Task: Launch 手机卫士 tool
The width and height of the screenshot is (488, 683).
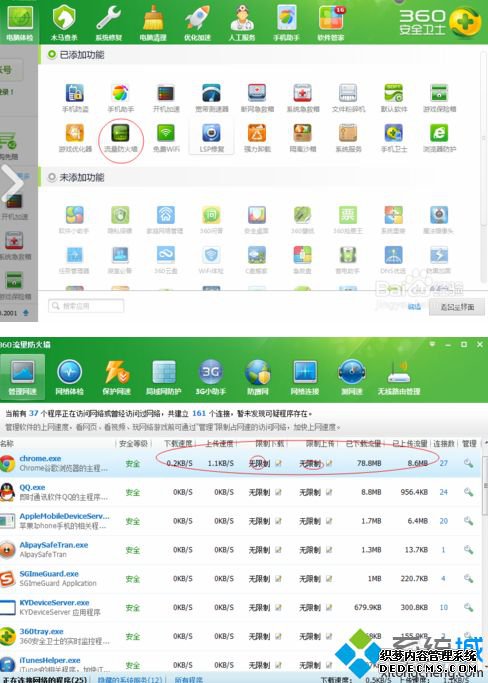Action: (x=393, y=138)
